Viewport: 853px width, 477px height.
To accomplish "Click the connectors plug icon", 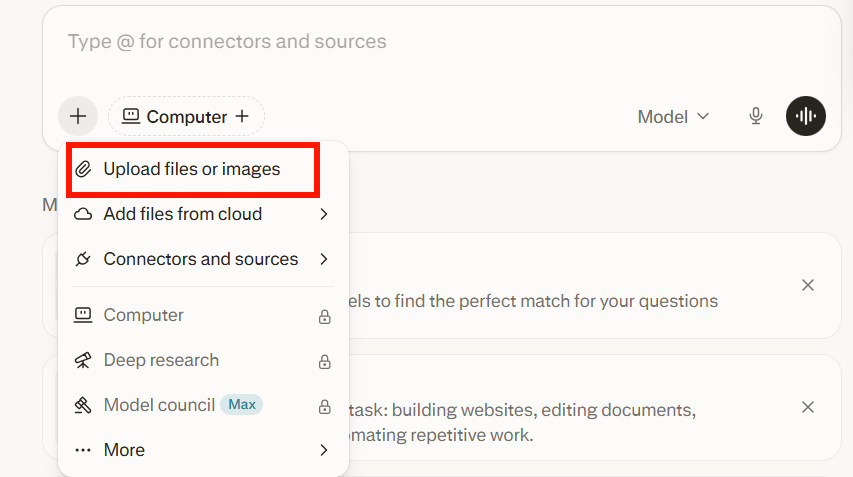I will point(84,259).
